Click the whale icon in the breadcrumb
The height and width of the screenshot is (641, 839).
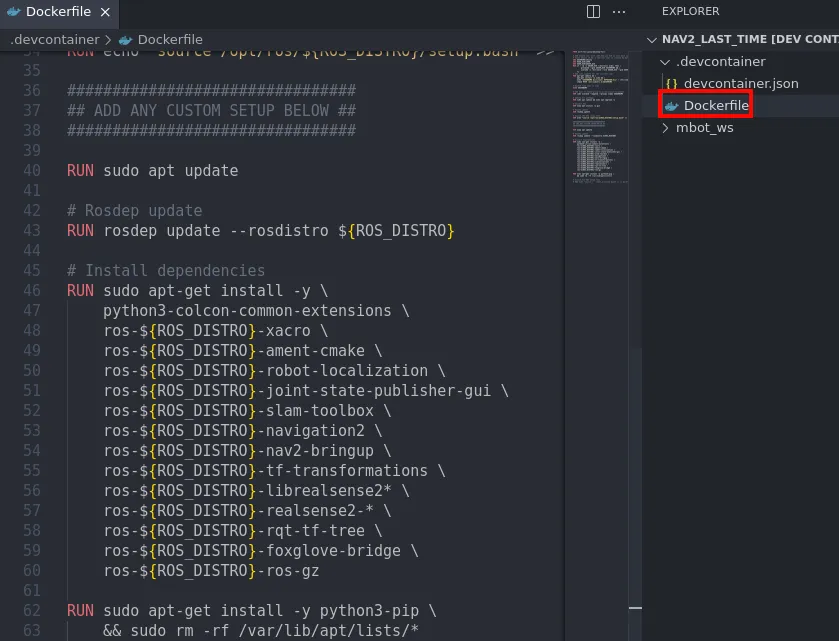[x=125, y=40]
